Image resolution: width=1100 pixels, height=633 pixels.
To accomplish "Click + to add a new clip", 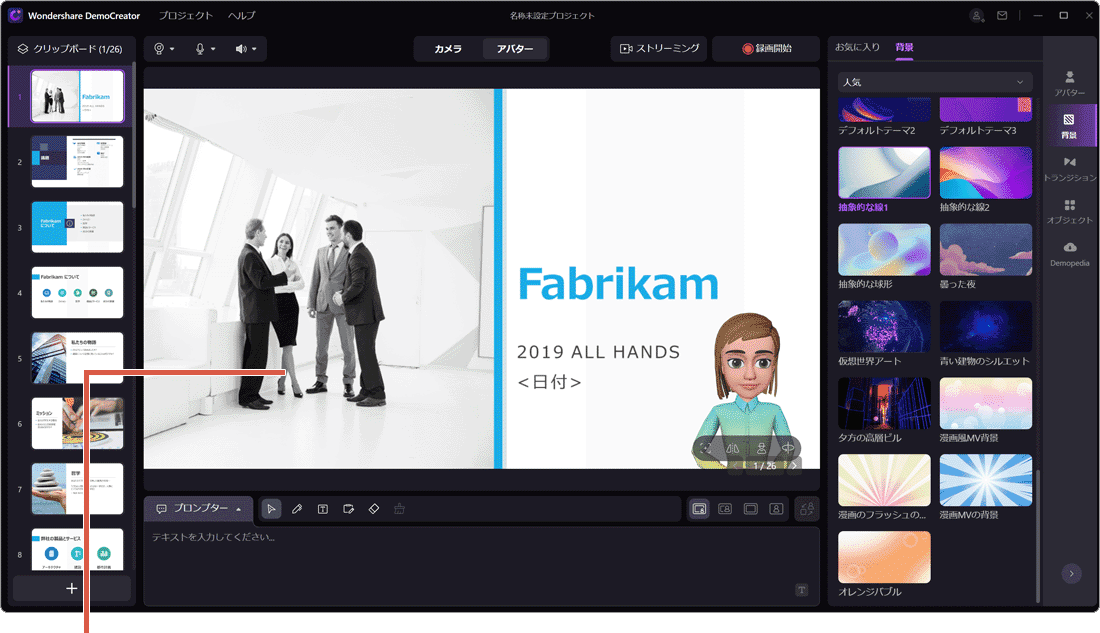I will [x=70, y=589].
